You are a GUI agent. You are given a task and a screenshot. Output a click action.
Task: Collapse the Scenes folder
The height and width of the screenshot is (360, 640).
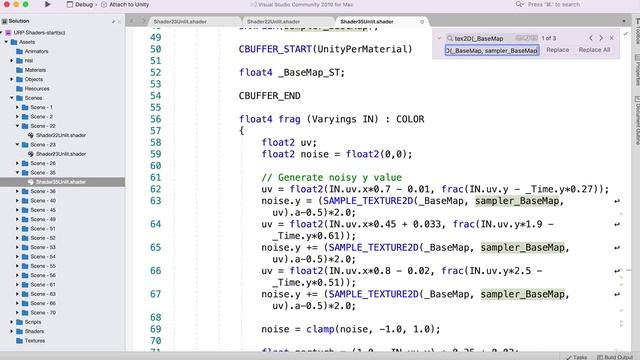tap(12, 98)
